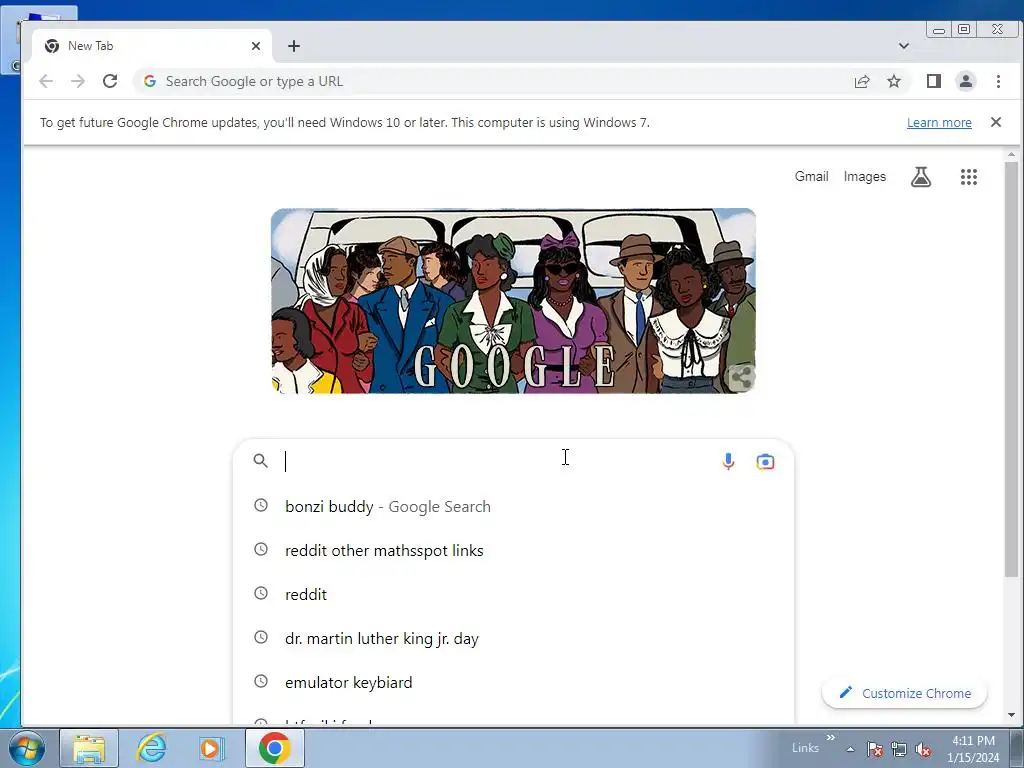The image size is (1024, 768).
Task: Choose 'dr. martin luther king jr. day' suggestion
Action: tap(514, 638)
